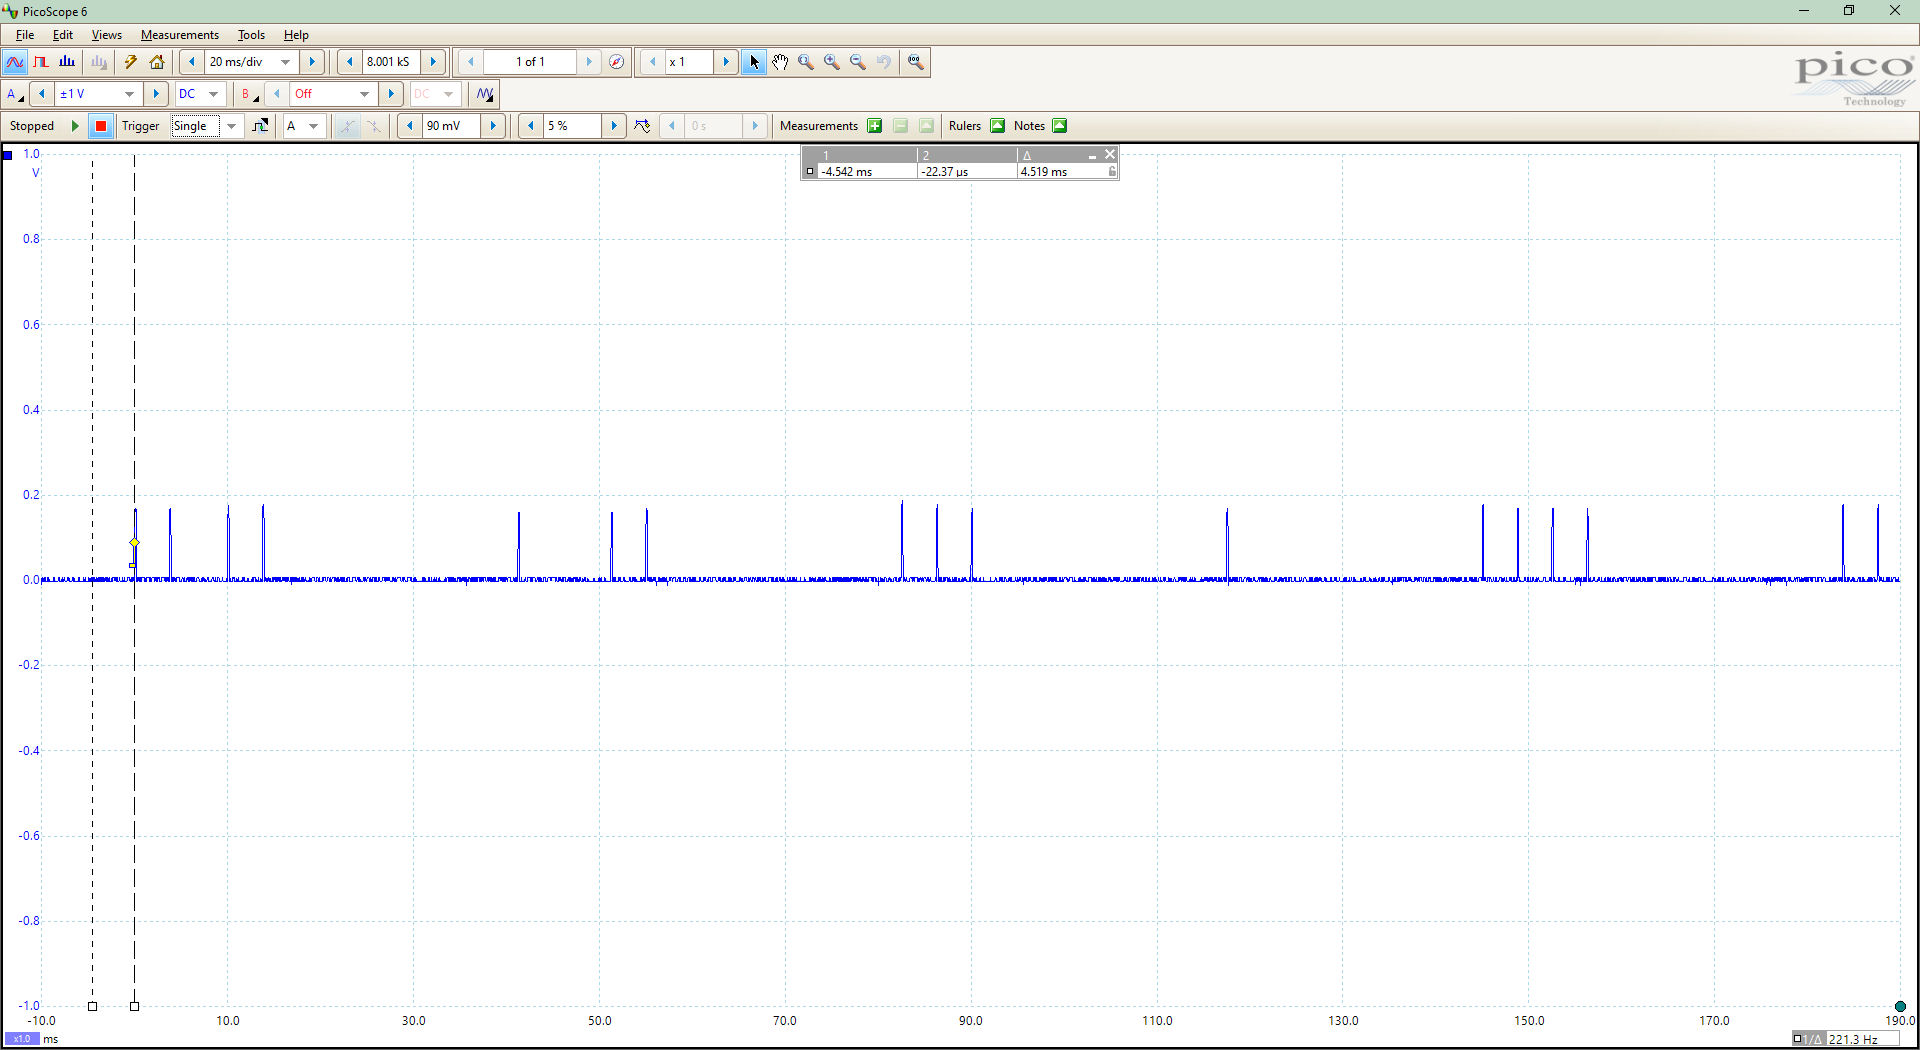Decrease timebase with left arrow

tap(192, 62)
